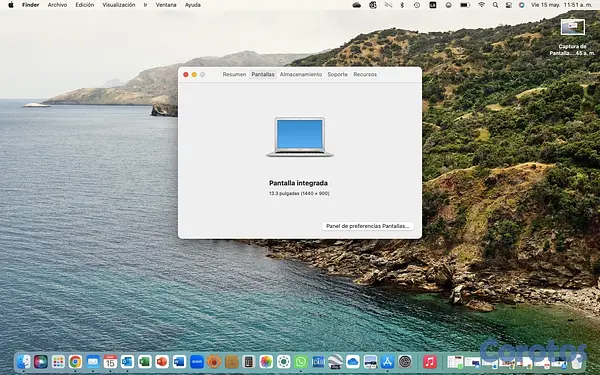
Task: Open the Visualización menu
Action: pos(119,5)
